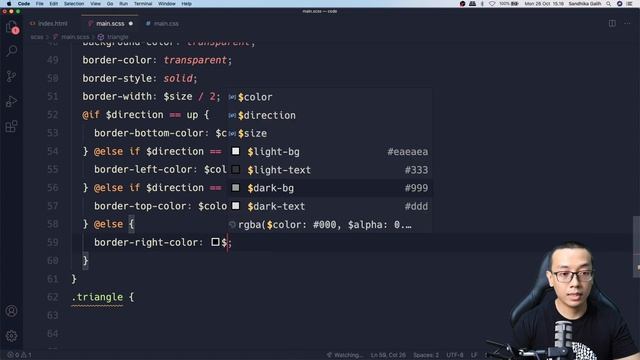The width and height of the screenshot is (640, 360).
Task: Open Spotlight search in menu bar
Action: click(x=609, y=4)
